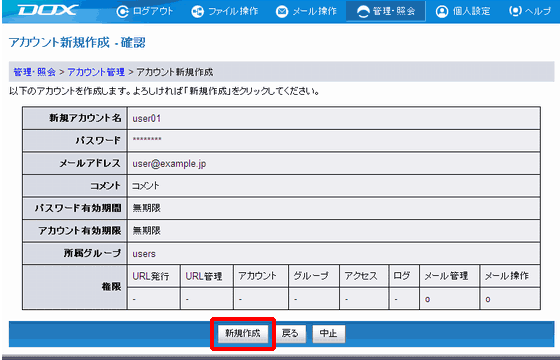The width and height of the screenshot is (560, 360).
Task: Click the 無期限 value for アカウント有効期限
Action: 146,231
